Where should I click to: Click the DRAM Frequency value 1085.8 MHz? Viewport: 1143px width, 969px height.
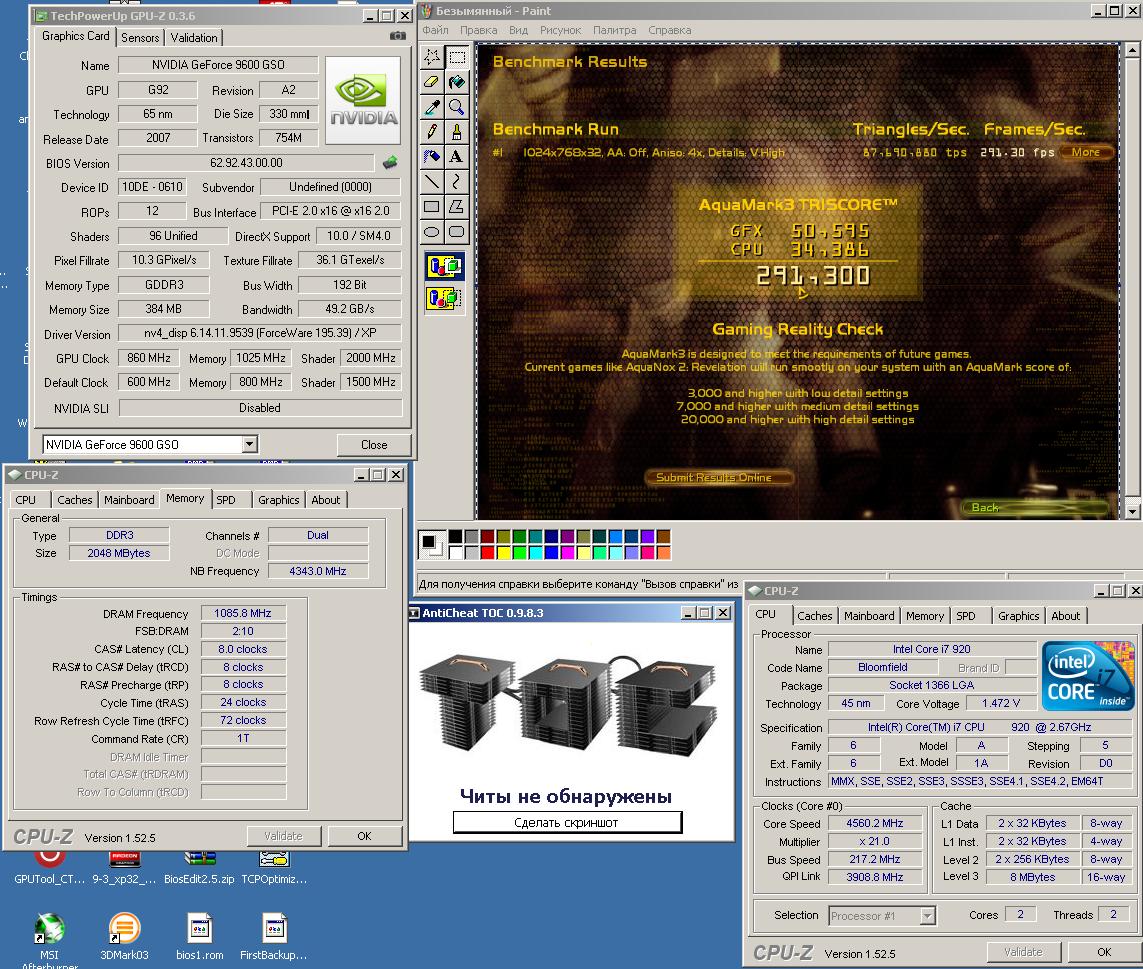click(243, 613)
